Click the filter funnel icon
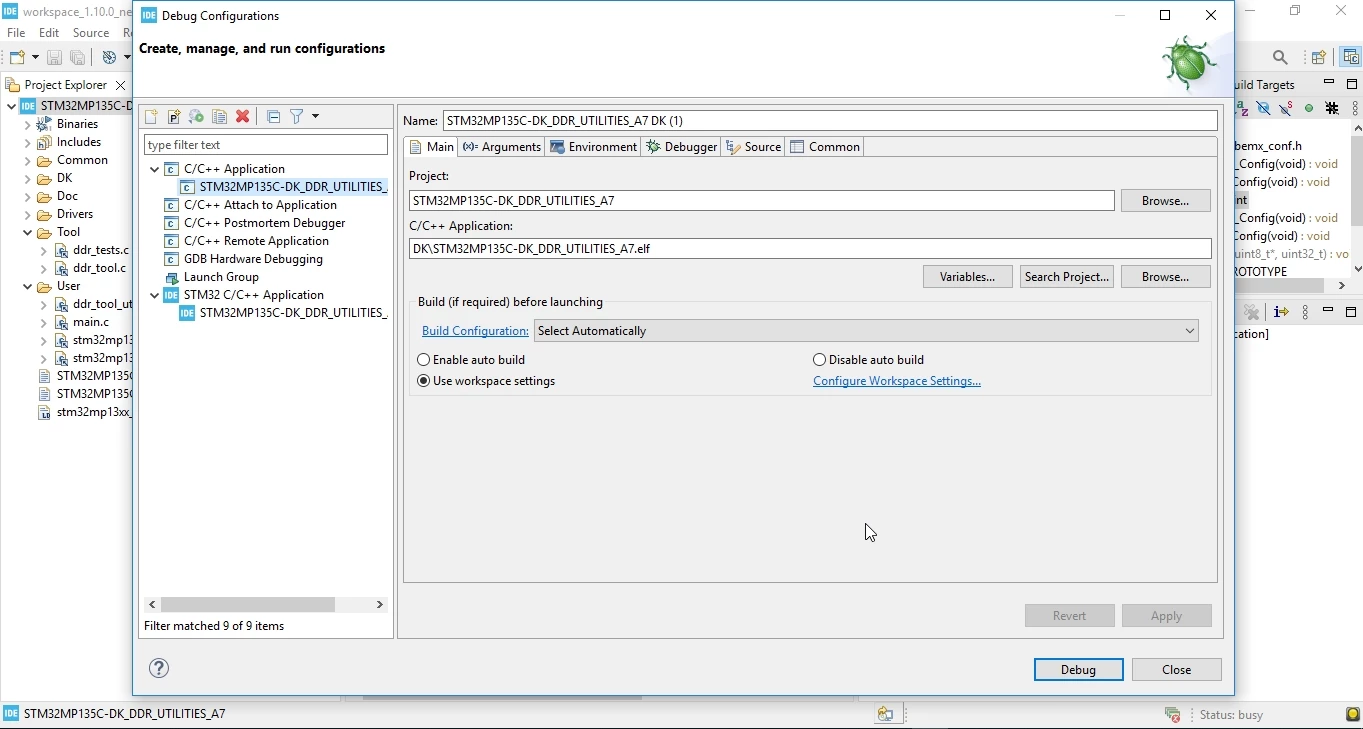1363x729 pixels. click(x=297, y=117)
